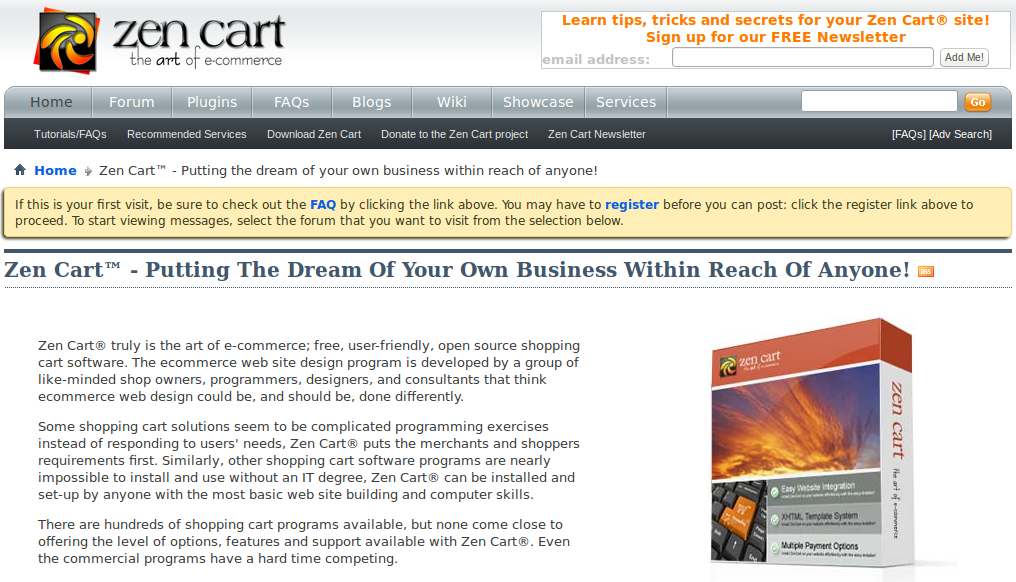Open Recommended Services link

[x=187, y=134]
